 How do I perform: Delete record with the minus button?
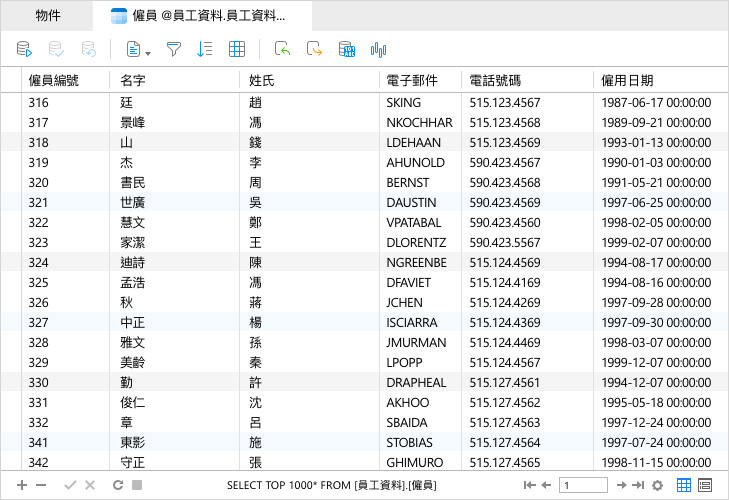click(x=41, y=485)
